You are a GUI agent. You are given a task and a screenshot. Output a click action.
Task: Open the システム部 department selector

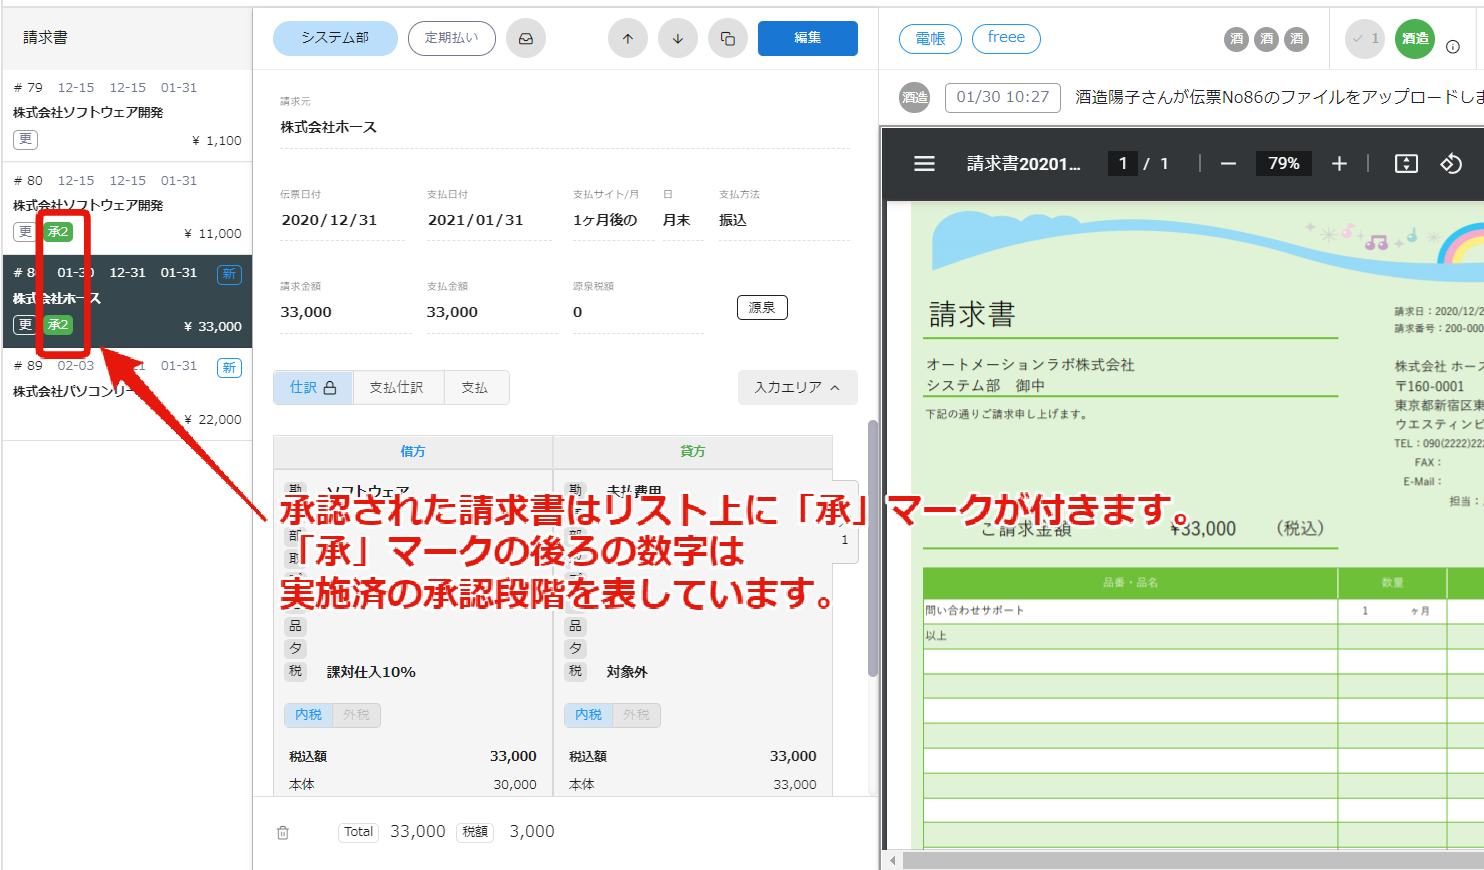pyautogui.click(x=335, y=38)
